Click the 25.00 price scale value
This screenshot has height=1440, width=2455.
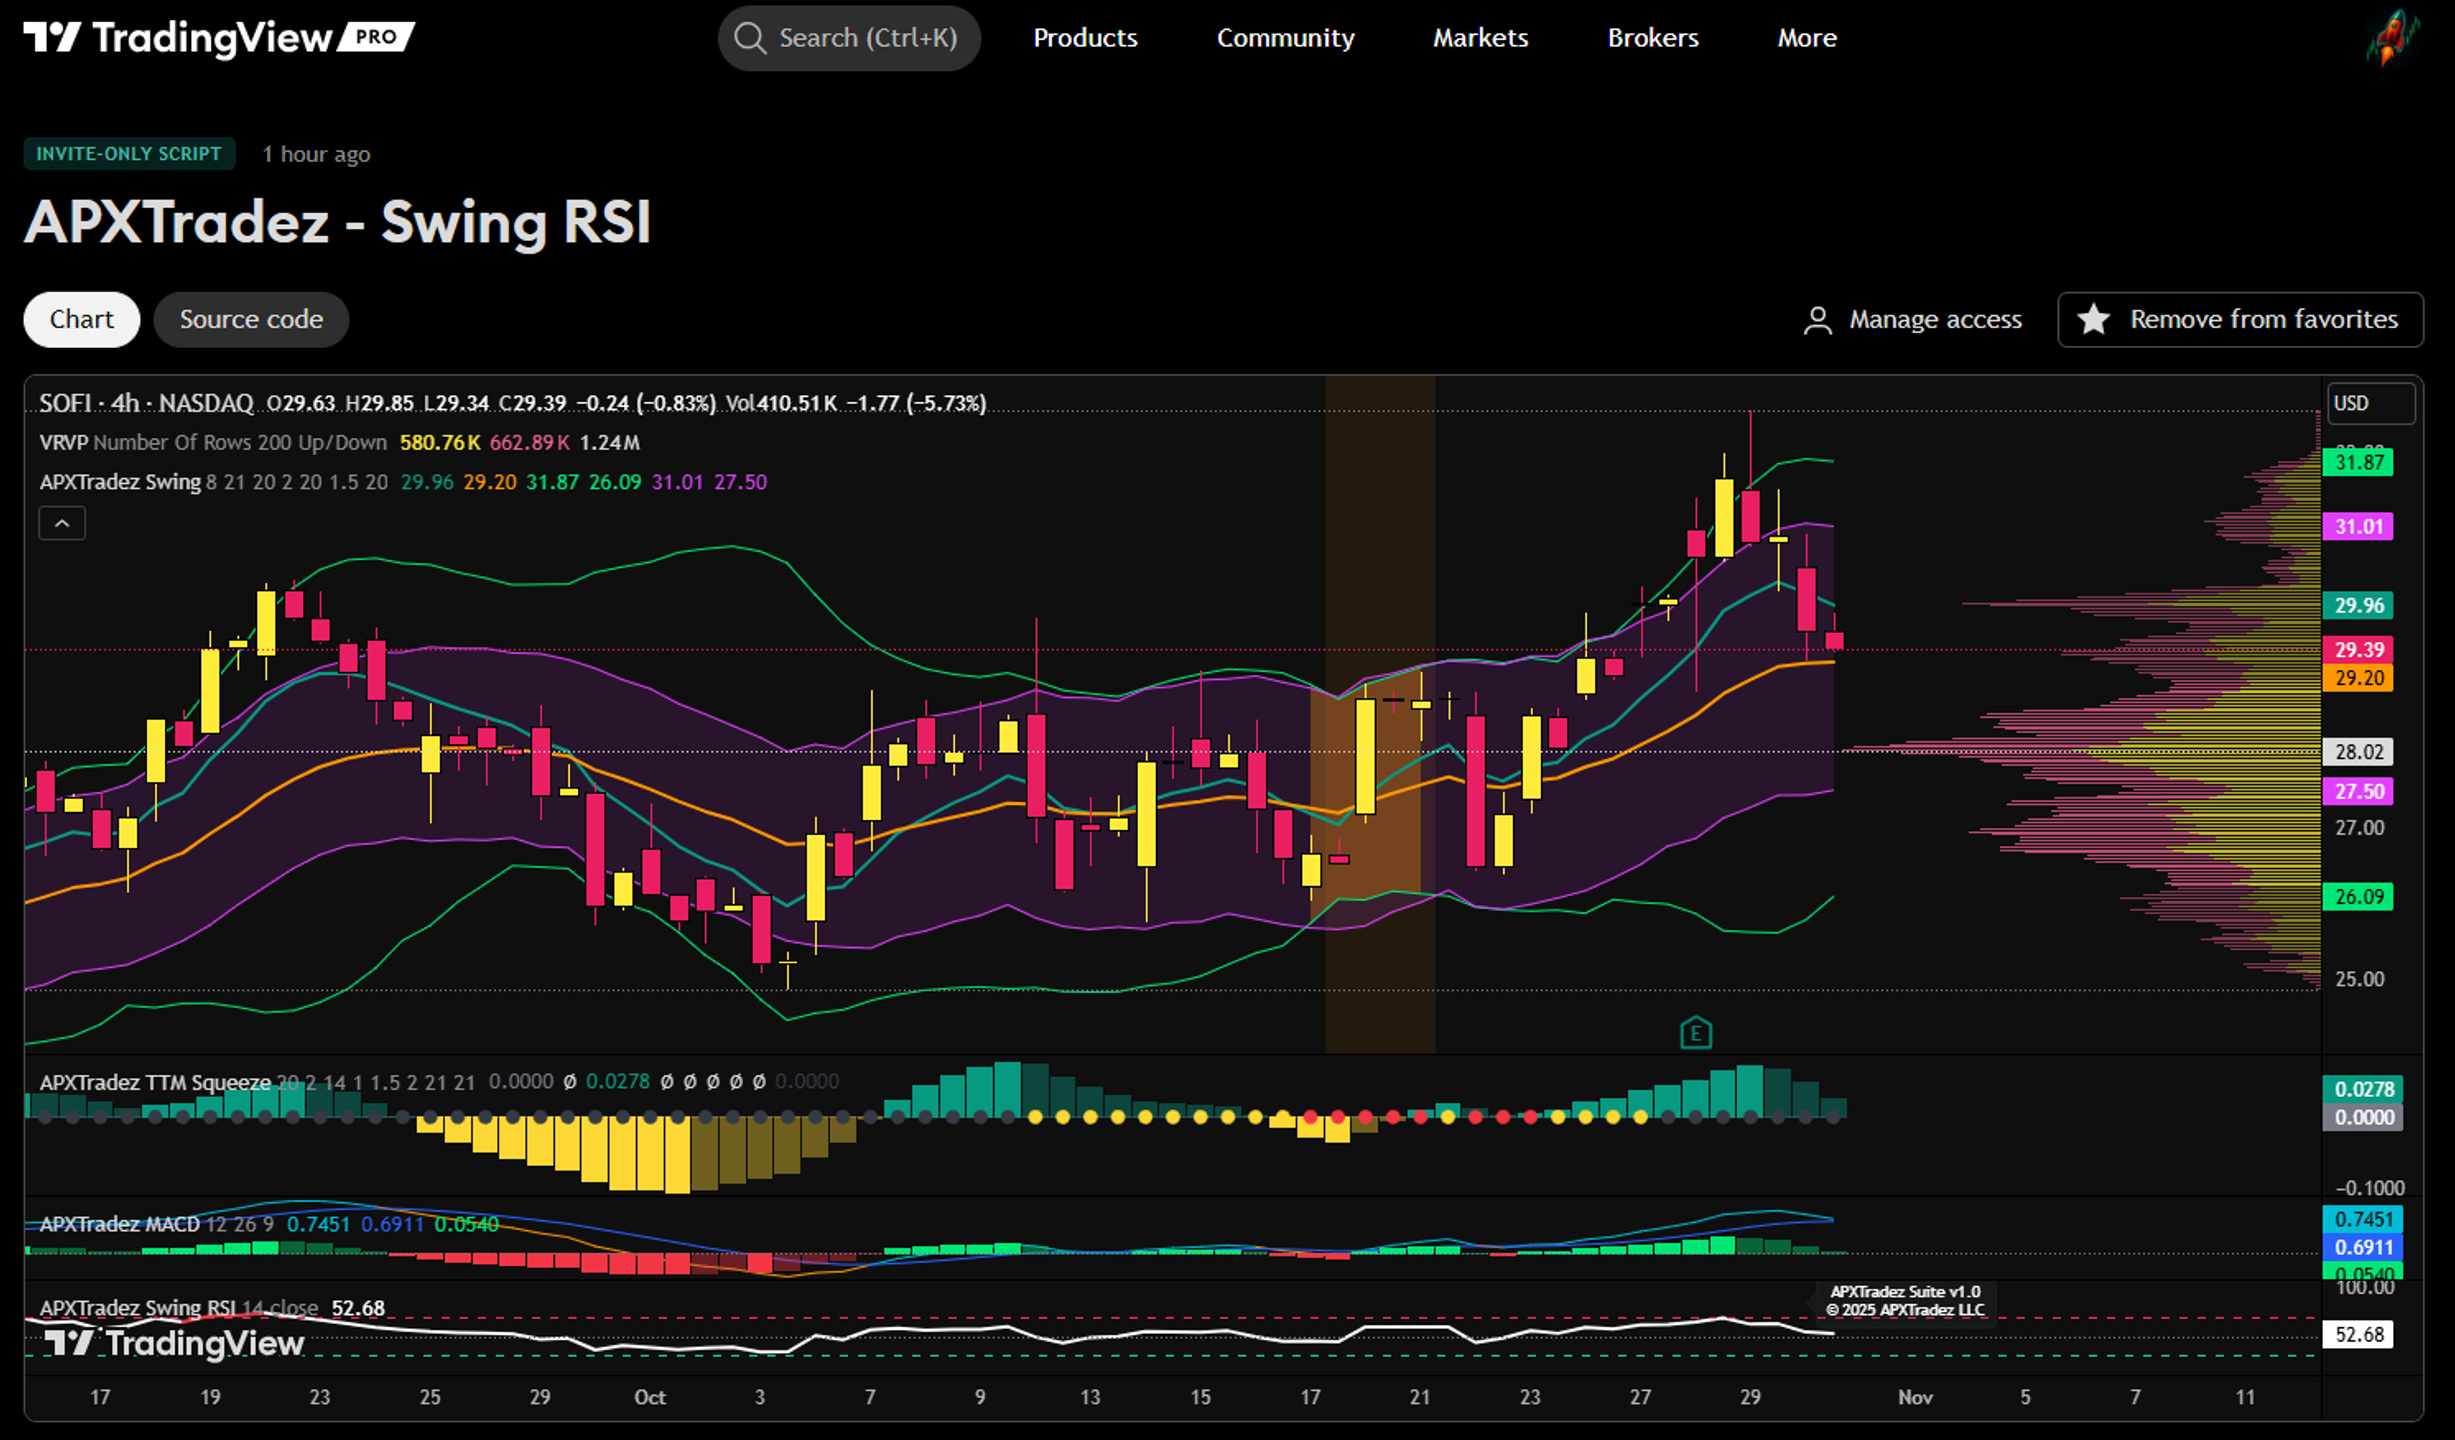pos(2360,979)
